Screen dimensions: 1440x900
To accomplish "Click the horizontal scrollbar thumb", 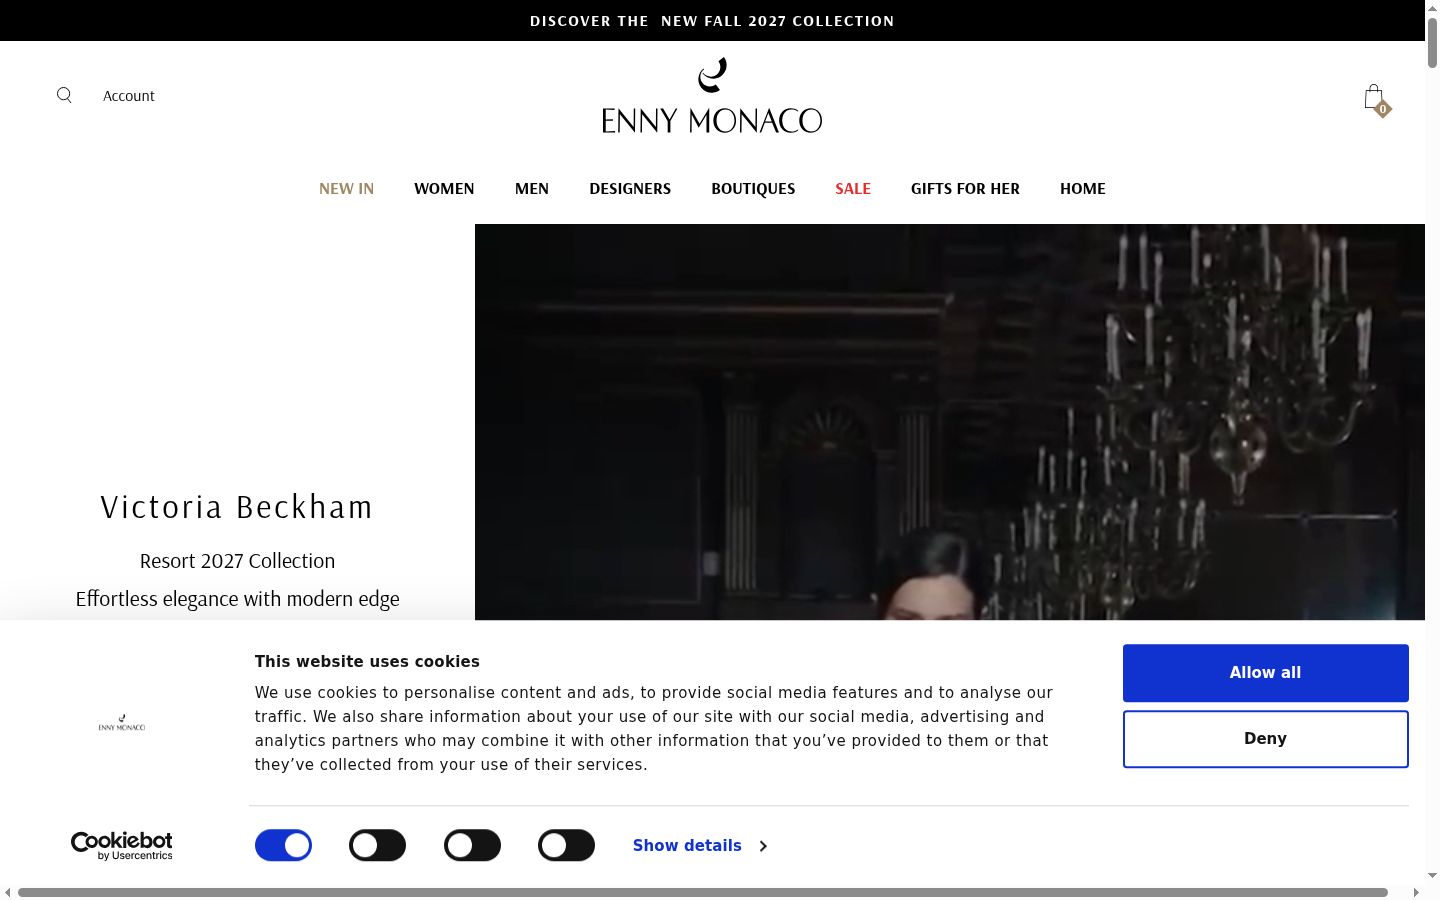I will coord(703,892).
